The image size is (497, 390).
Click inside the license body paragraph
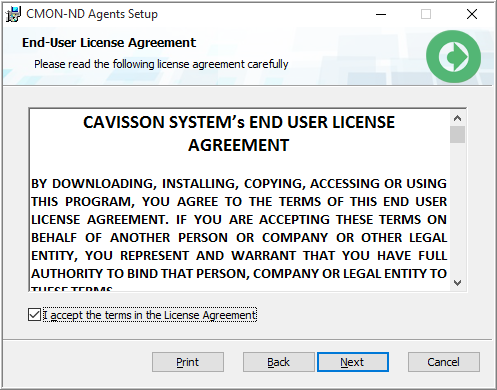[x=239, y=229]
